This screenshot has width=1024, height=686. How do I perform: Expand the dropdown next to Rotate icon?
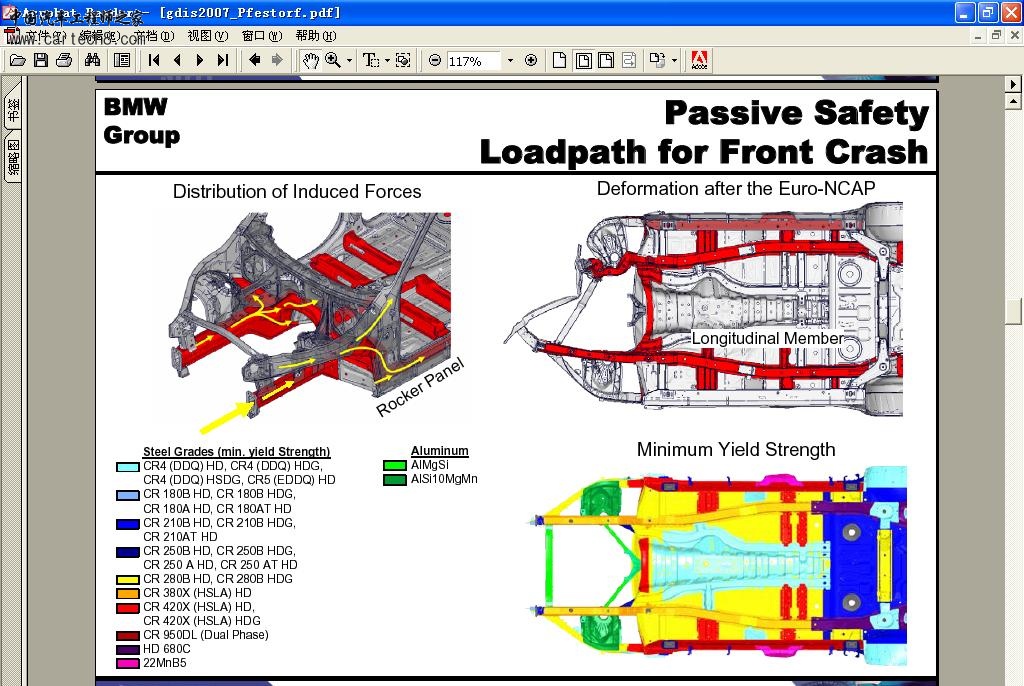pyautogui.click(x=674, y=61)
